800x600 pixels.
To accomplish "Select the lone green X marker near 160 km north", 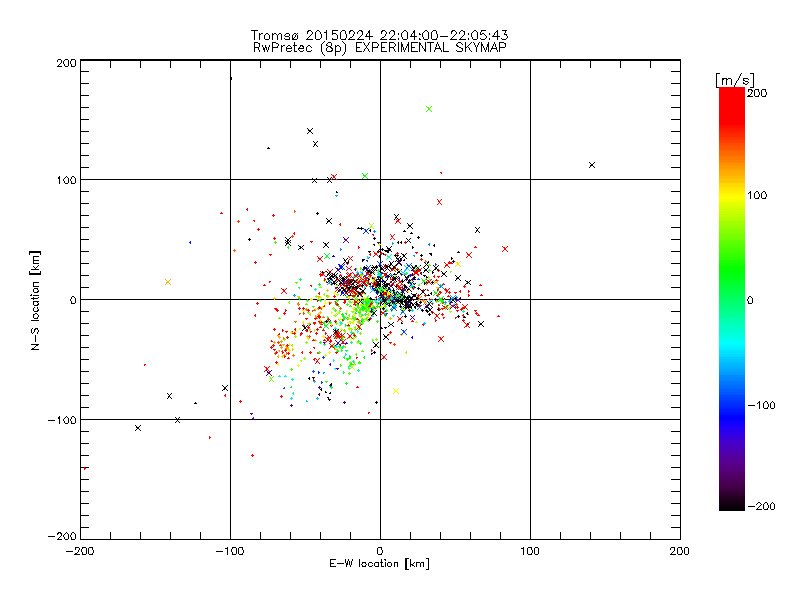I will pos(429,109).
